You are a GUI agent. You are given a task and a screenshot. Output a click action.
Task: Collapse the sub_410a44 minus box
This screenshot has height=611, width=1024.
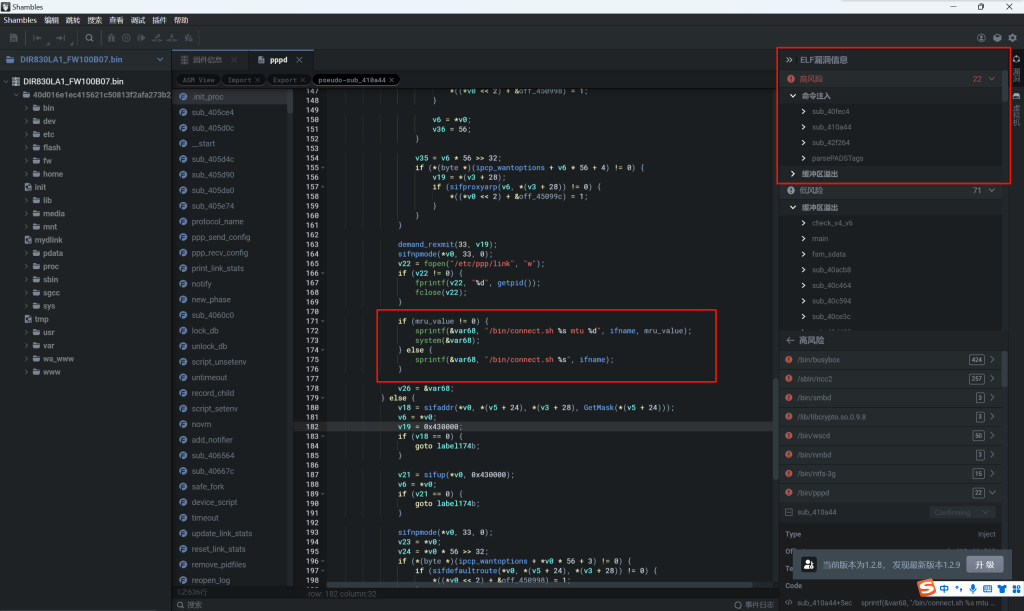[x=788, y=512]
